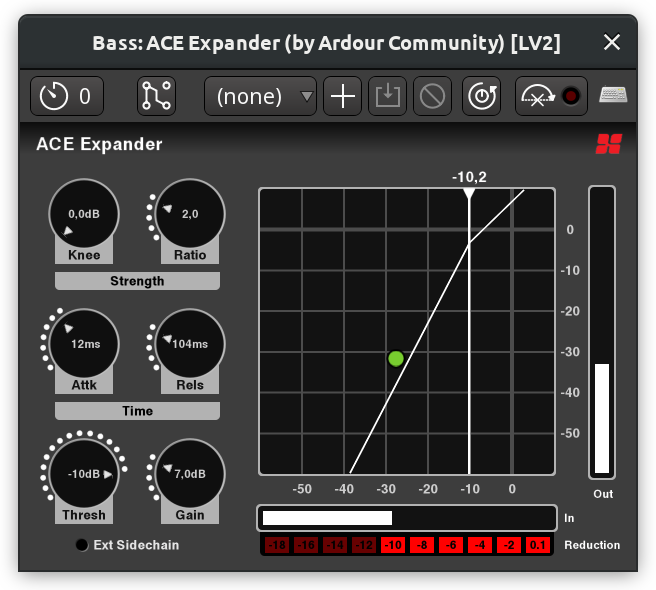
Task: Open the pin connections routing icon
Action: click(x=156, y=96)
